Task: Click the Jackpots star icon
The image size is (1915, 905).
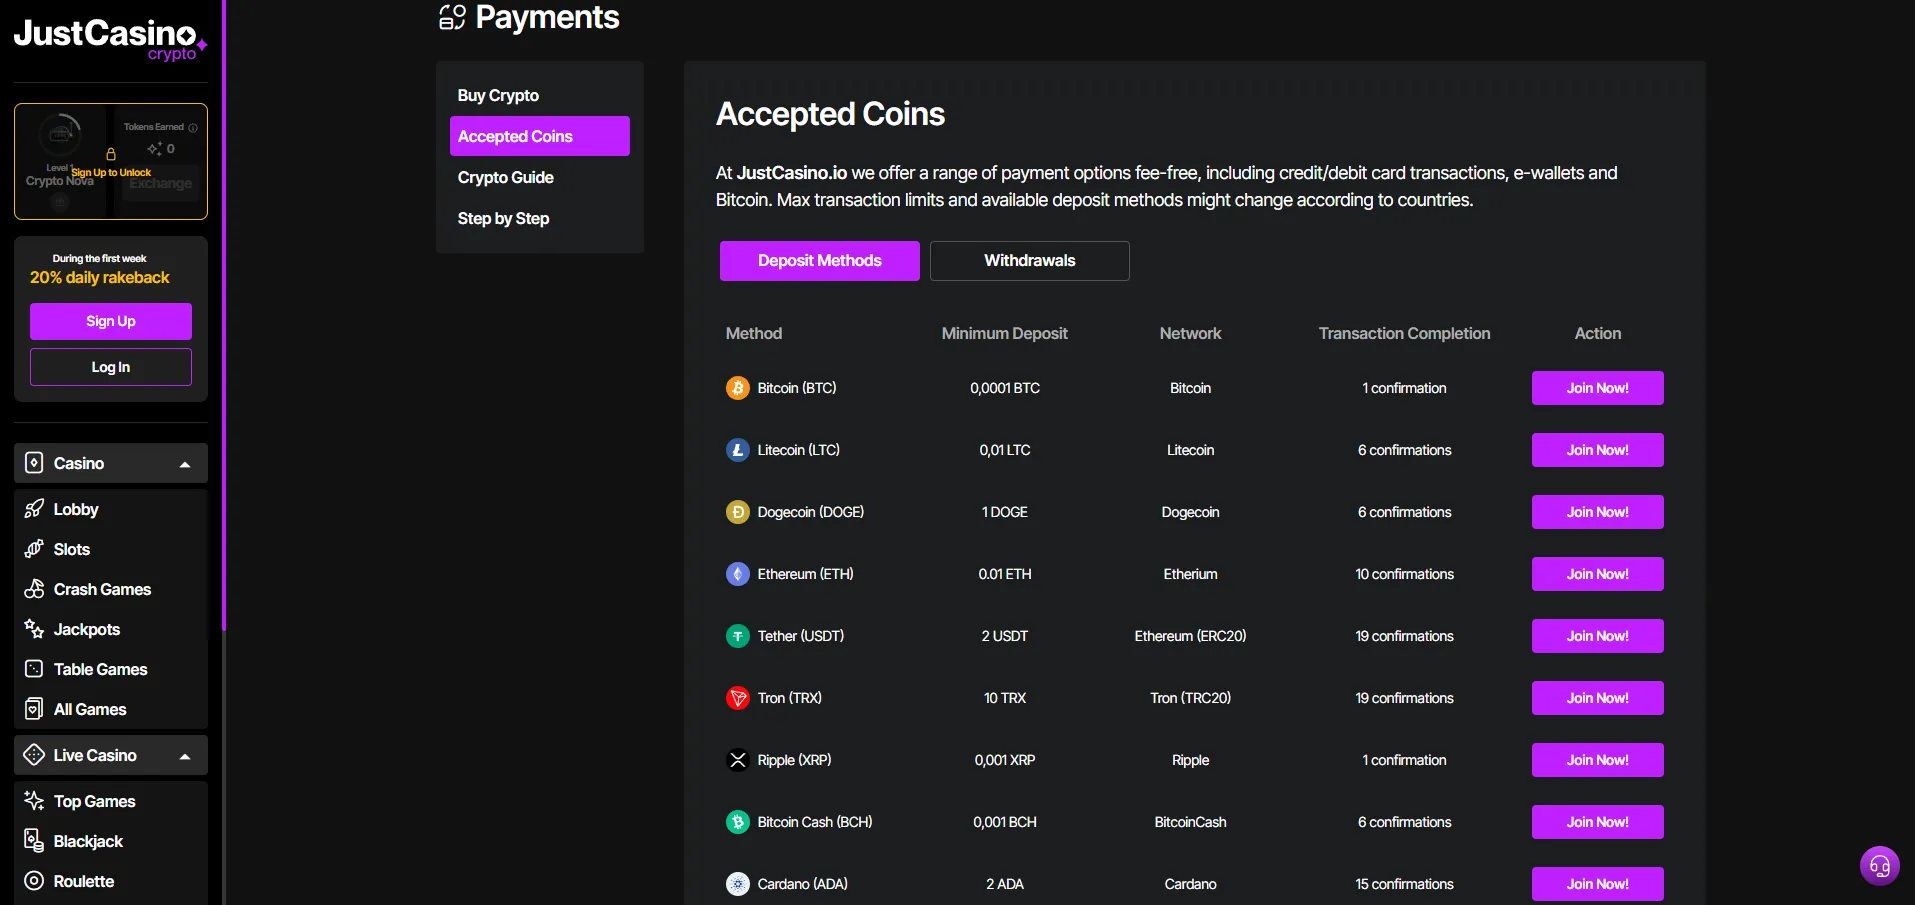Action: [33, 629]
